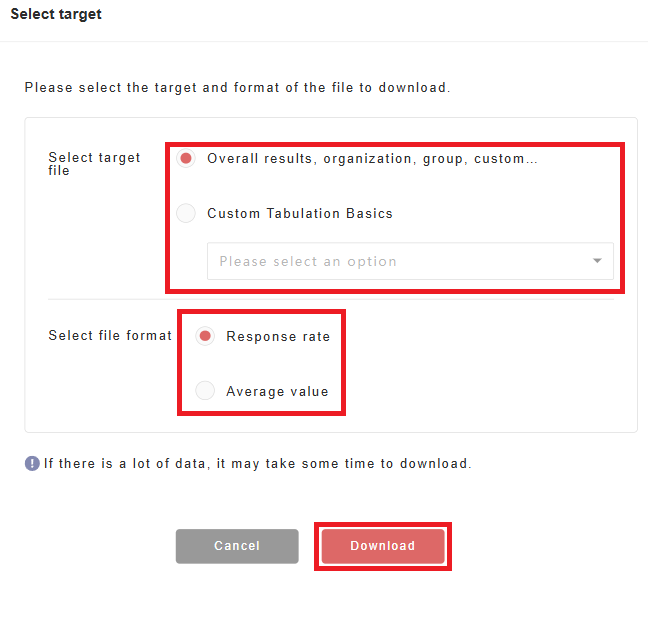
Task: Click the 'Response rate' label text
Action: (x=278, y=336)
